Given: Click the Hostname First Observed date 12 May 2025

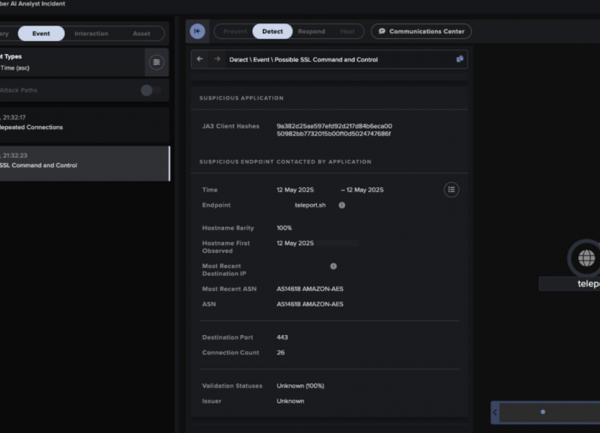Looking at the screenshot, I should point(295,243).
